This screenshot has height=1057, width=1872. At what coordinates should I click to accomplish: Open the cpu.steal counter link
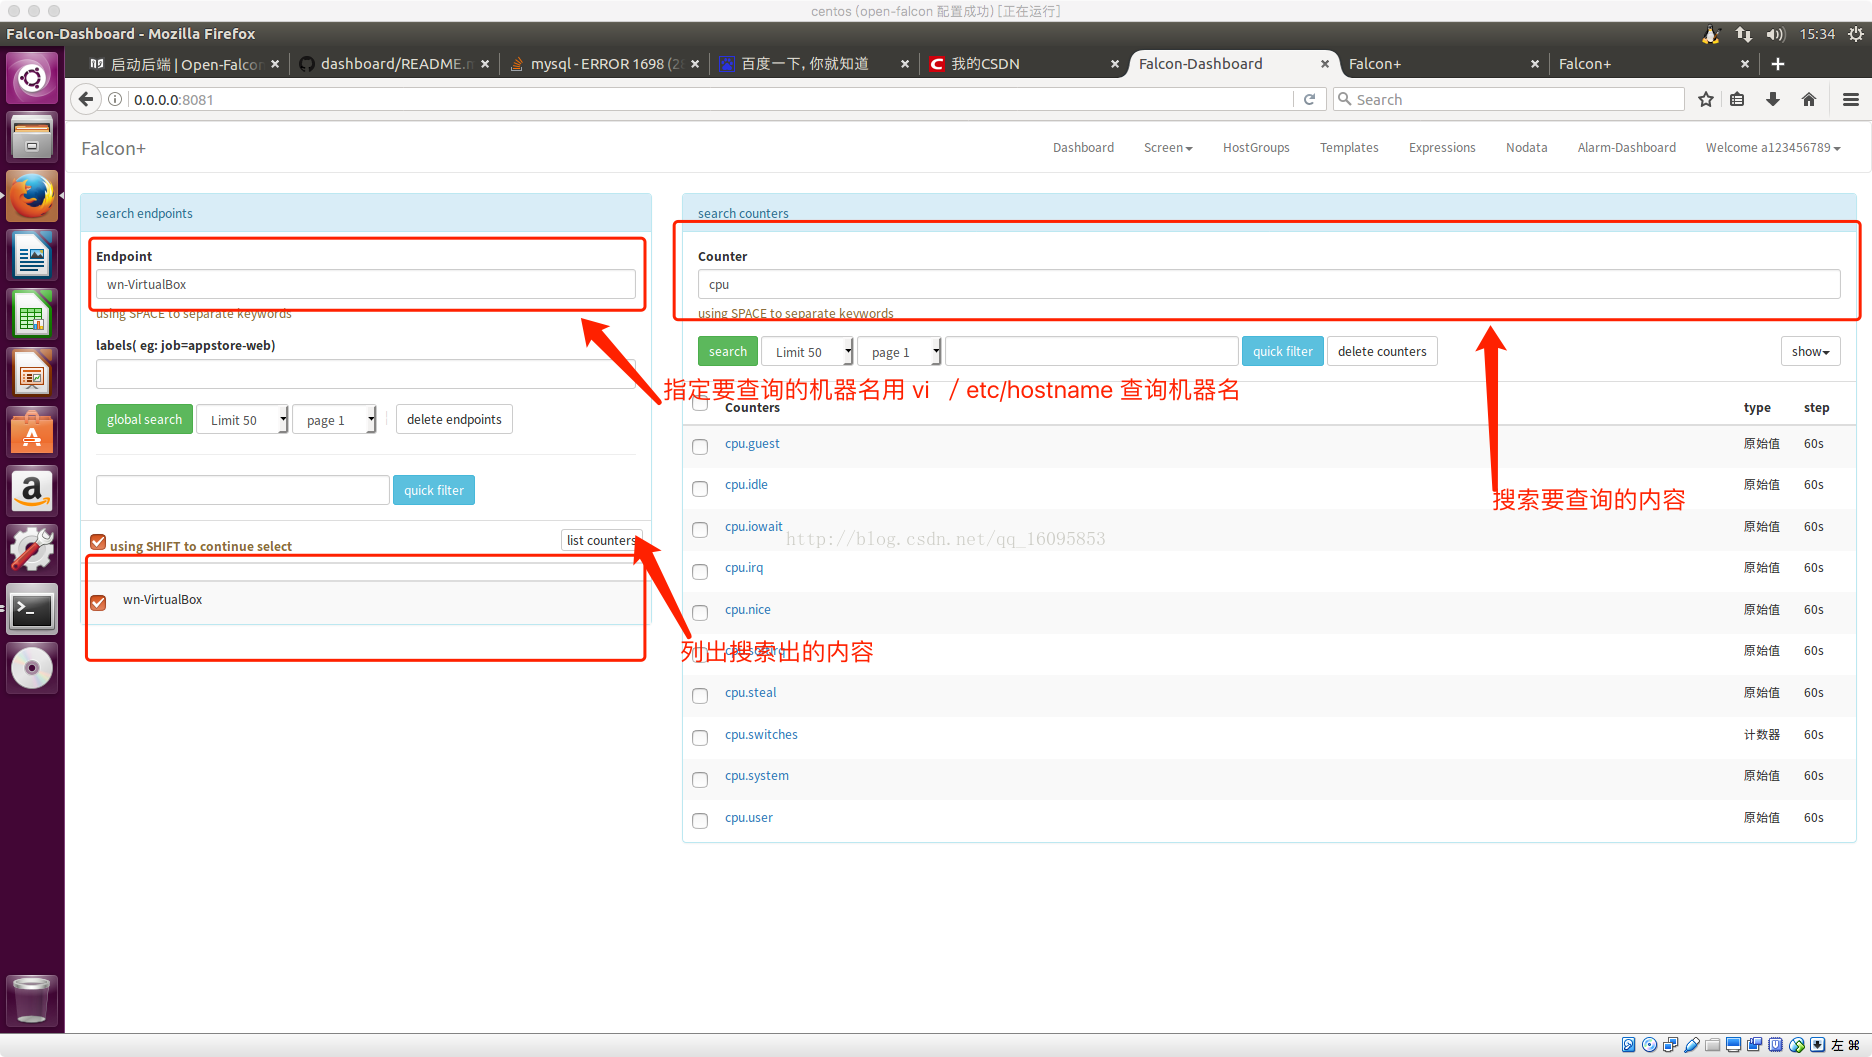tap(750, 692)
